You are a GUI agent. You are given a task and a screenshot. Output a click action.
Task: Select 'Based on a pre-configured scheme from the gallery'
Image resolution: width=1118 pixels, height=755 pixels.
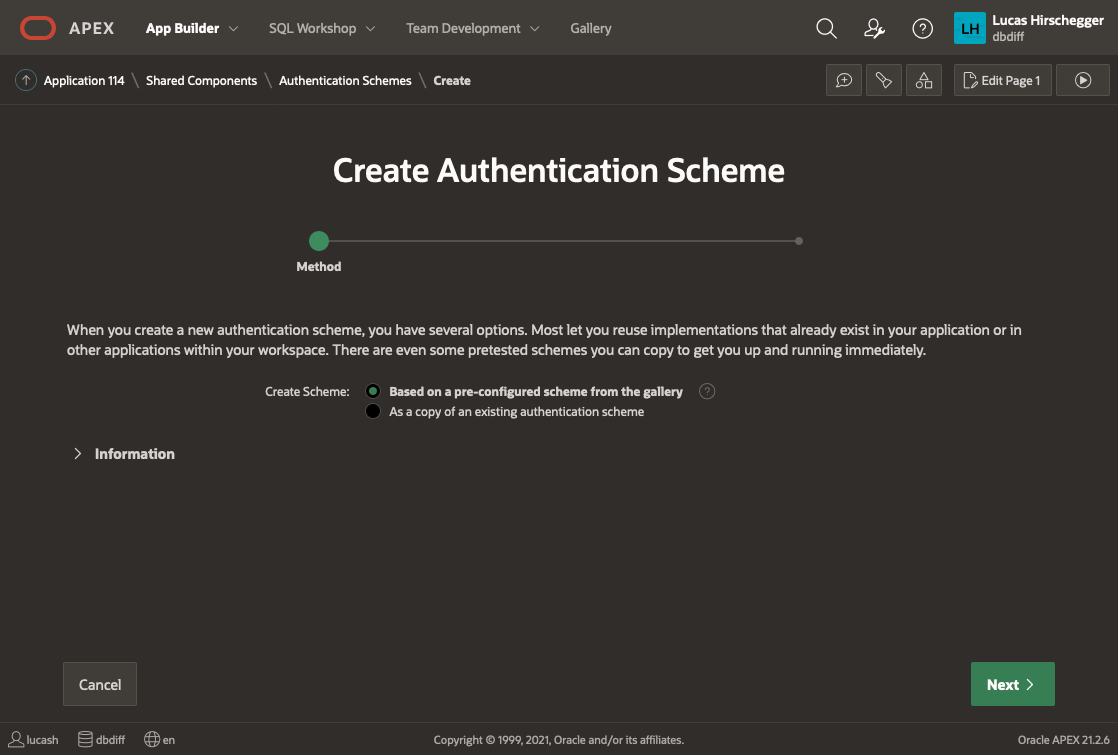(x=373, y=391)
